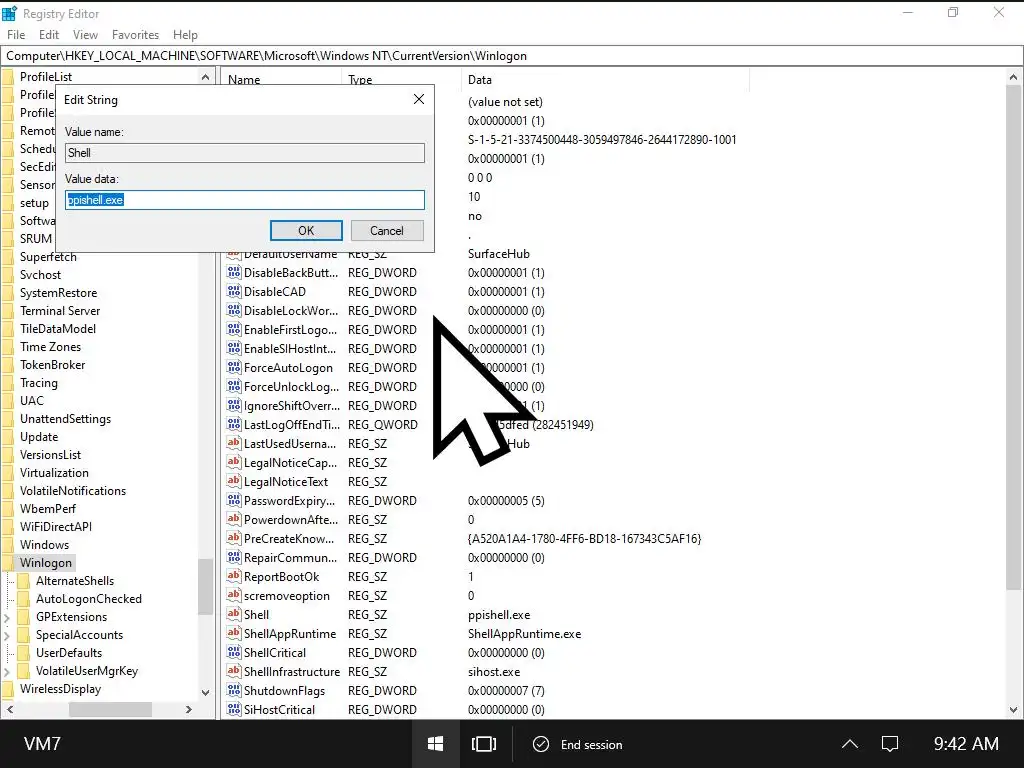Open the Help menu
The width and height of the screenshot is (1024, 768).
[x=185, y=35]
